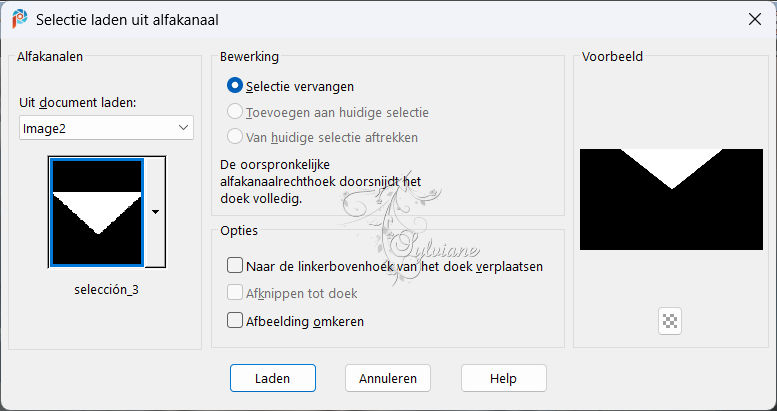Viewport: 777px width, 411px height.
Task: Click the PaintShop Pro app icon in title bar
Action: (20, 19)
